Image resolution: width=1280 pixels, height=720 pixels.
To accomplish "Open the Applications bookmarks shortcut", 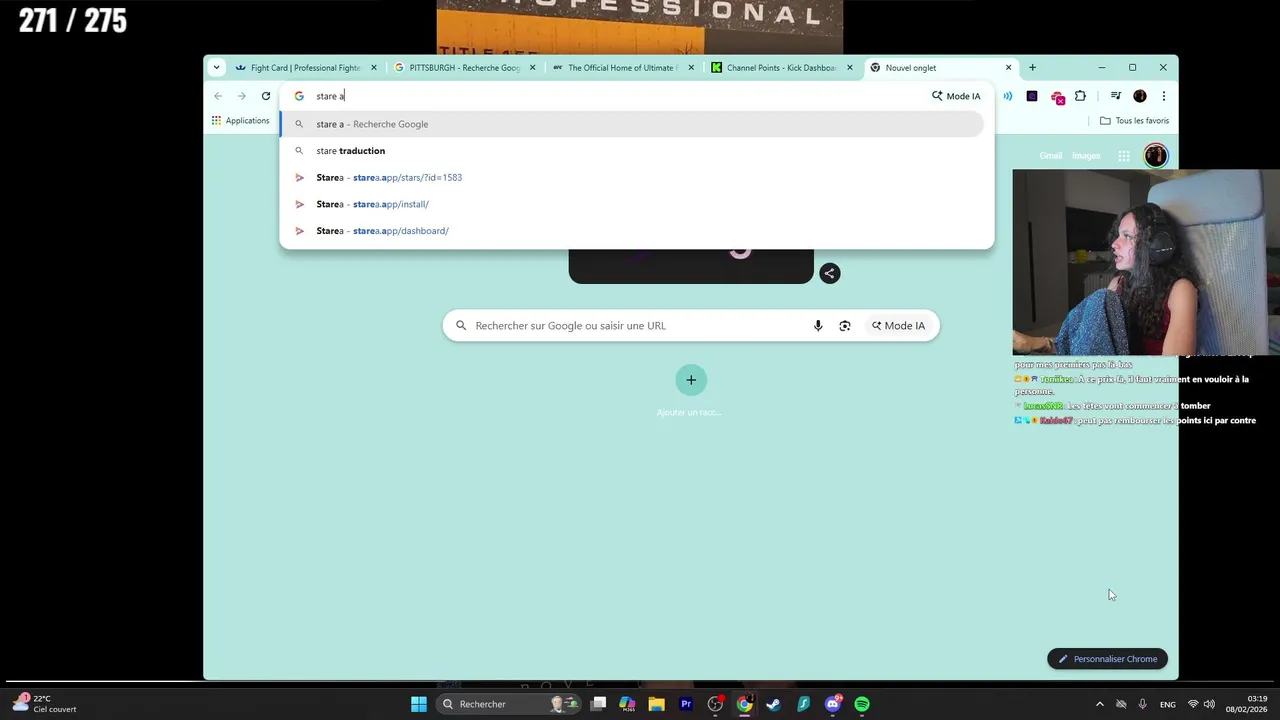I will coord(240,121).
